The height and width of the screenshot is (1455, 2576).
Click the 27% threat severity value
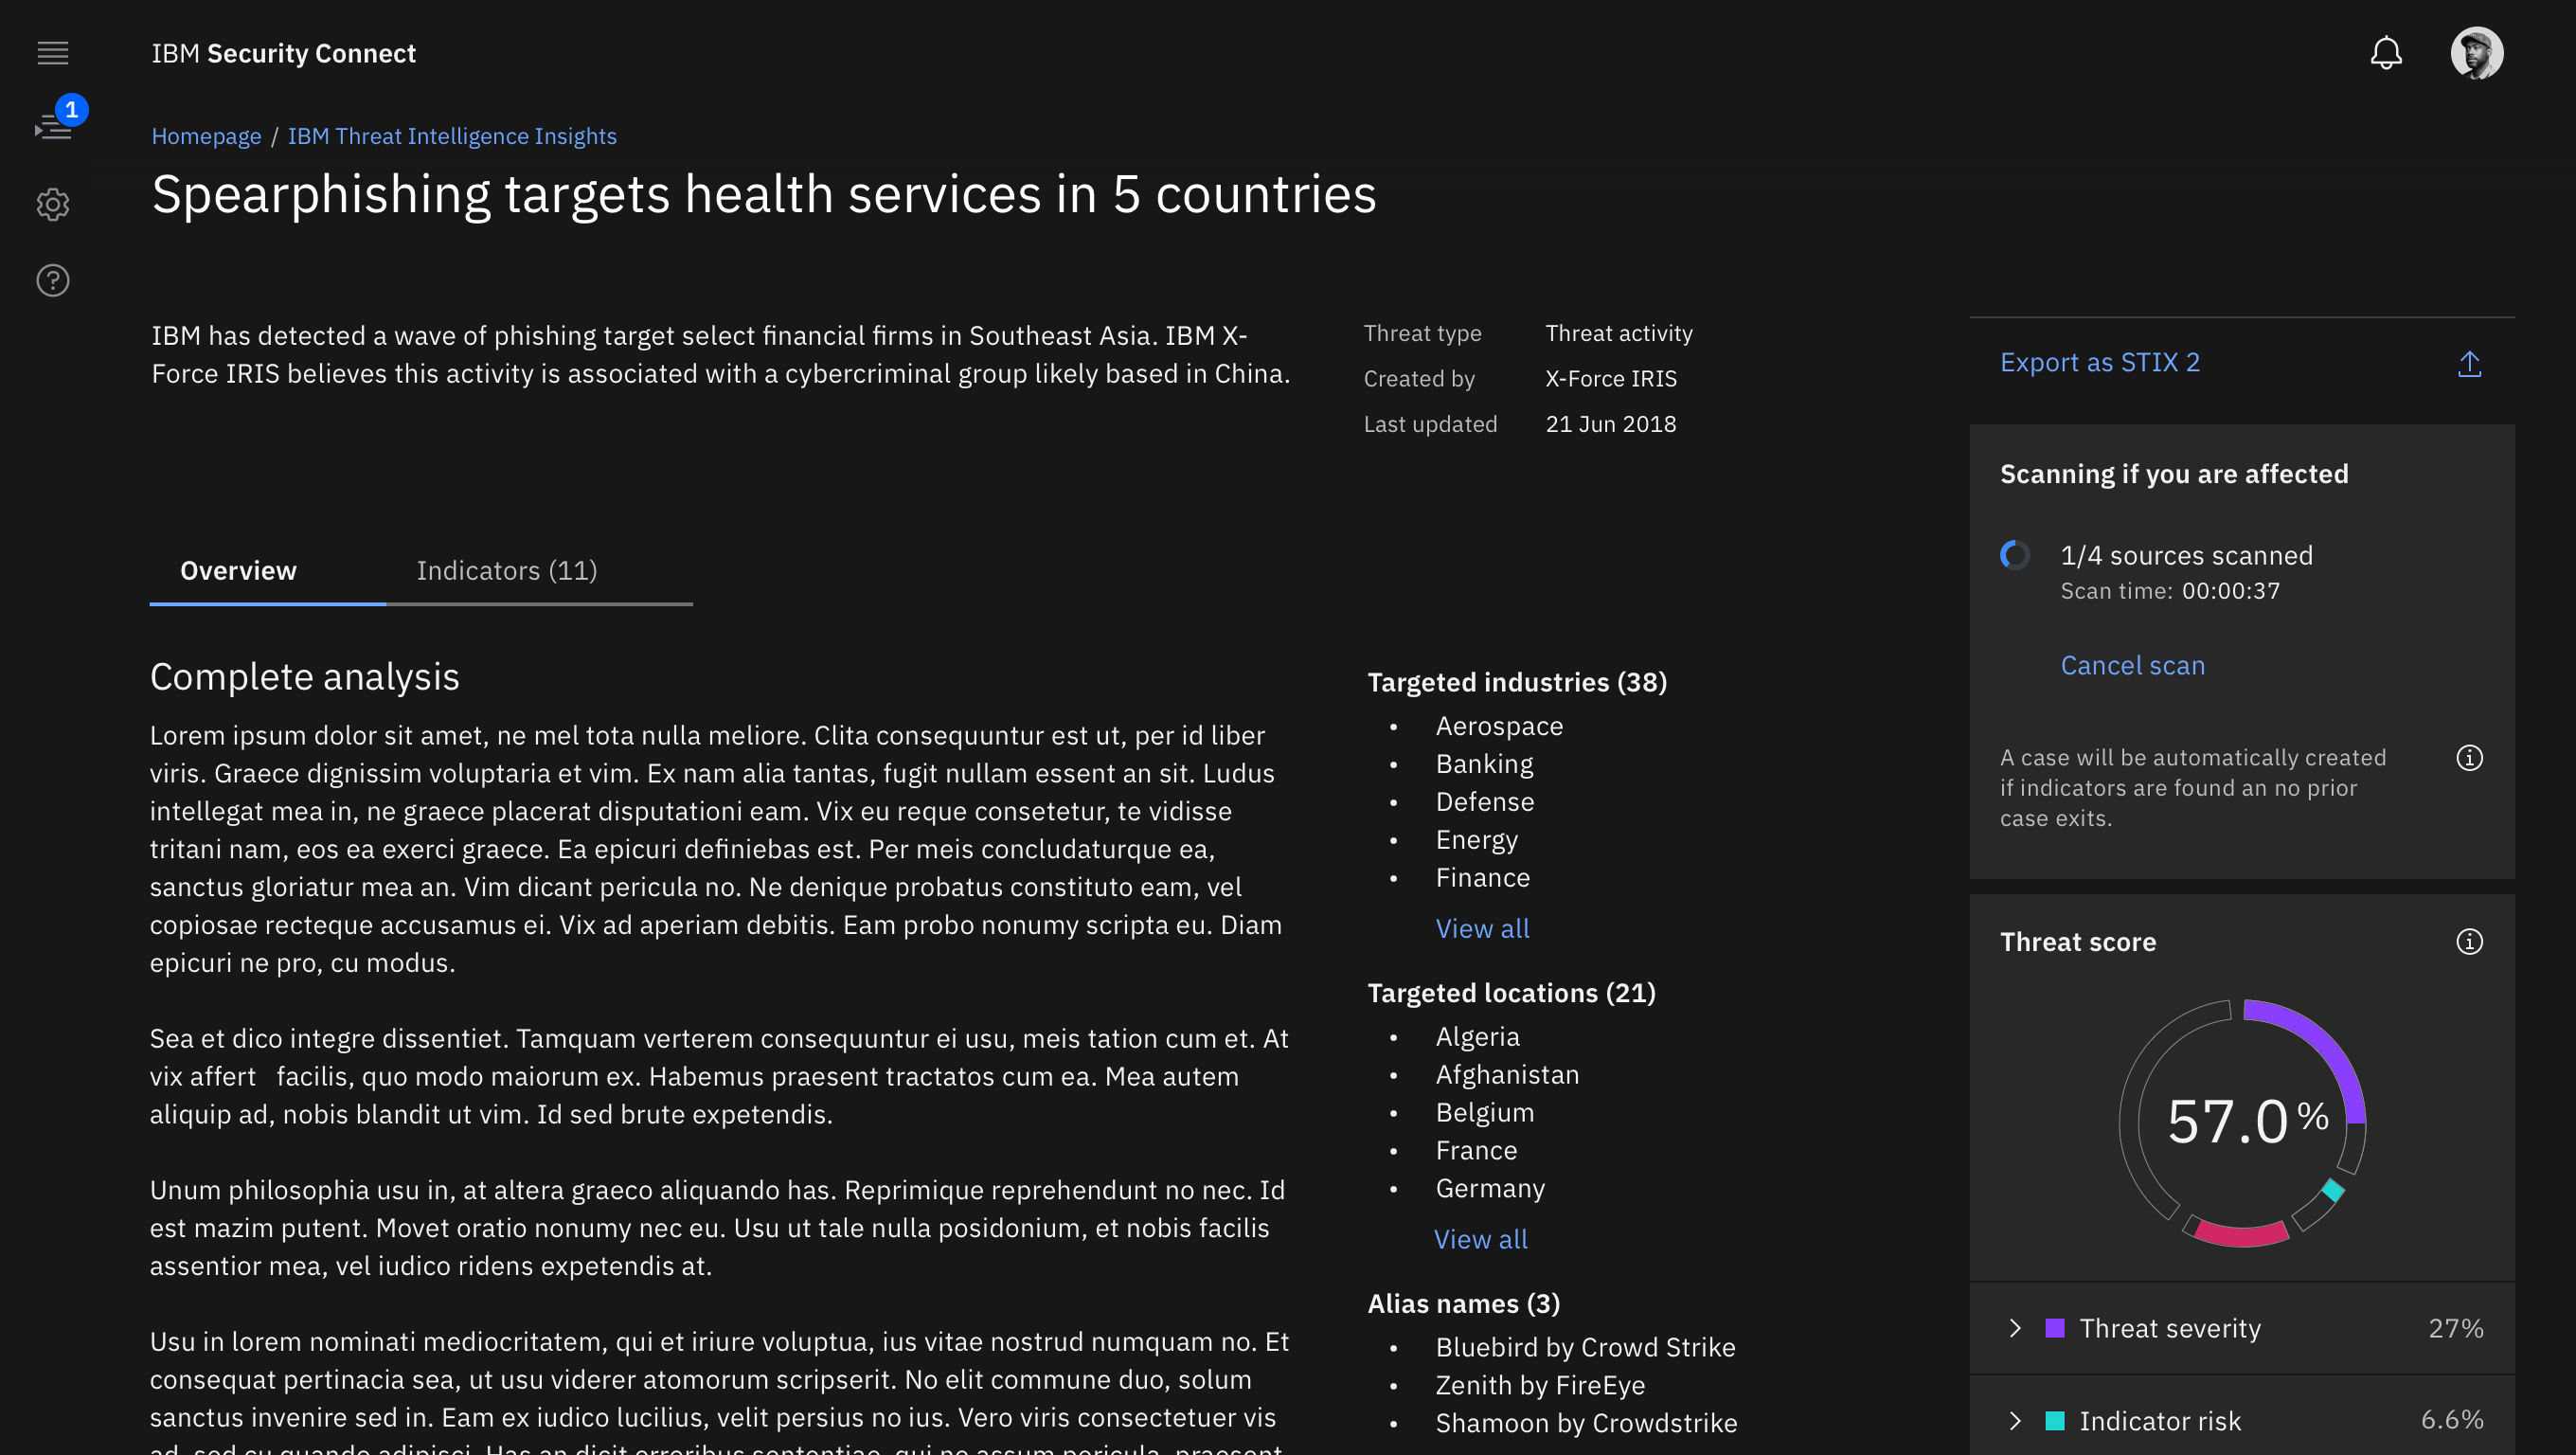[2456, 1328]
